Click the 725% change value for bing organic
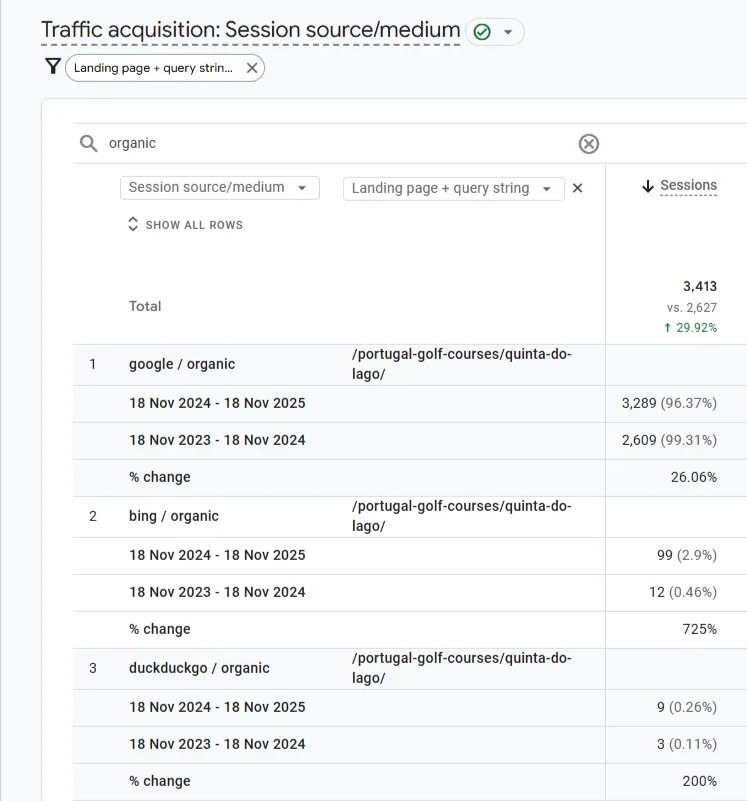Image resolution: width=747 pixels, height=801 pixels. click(x=699, y=629)
